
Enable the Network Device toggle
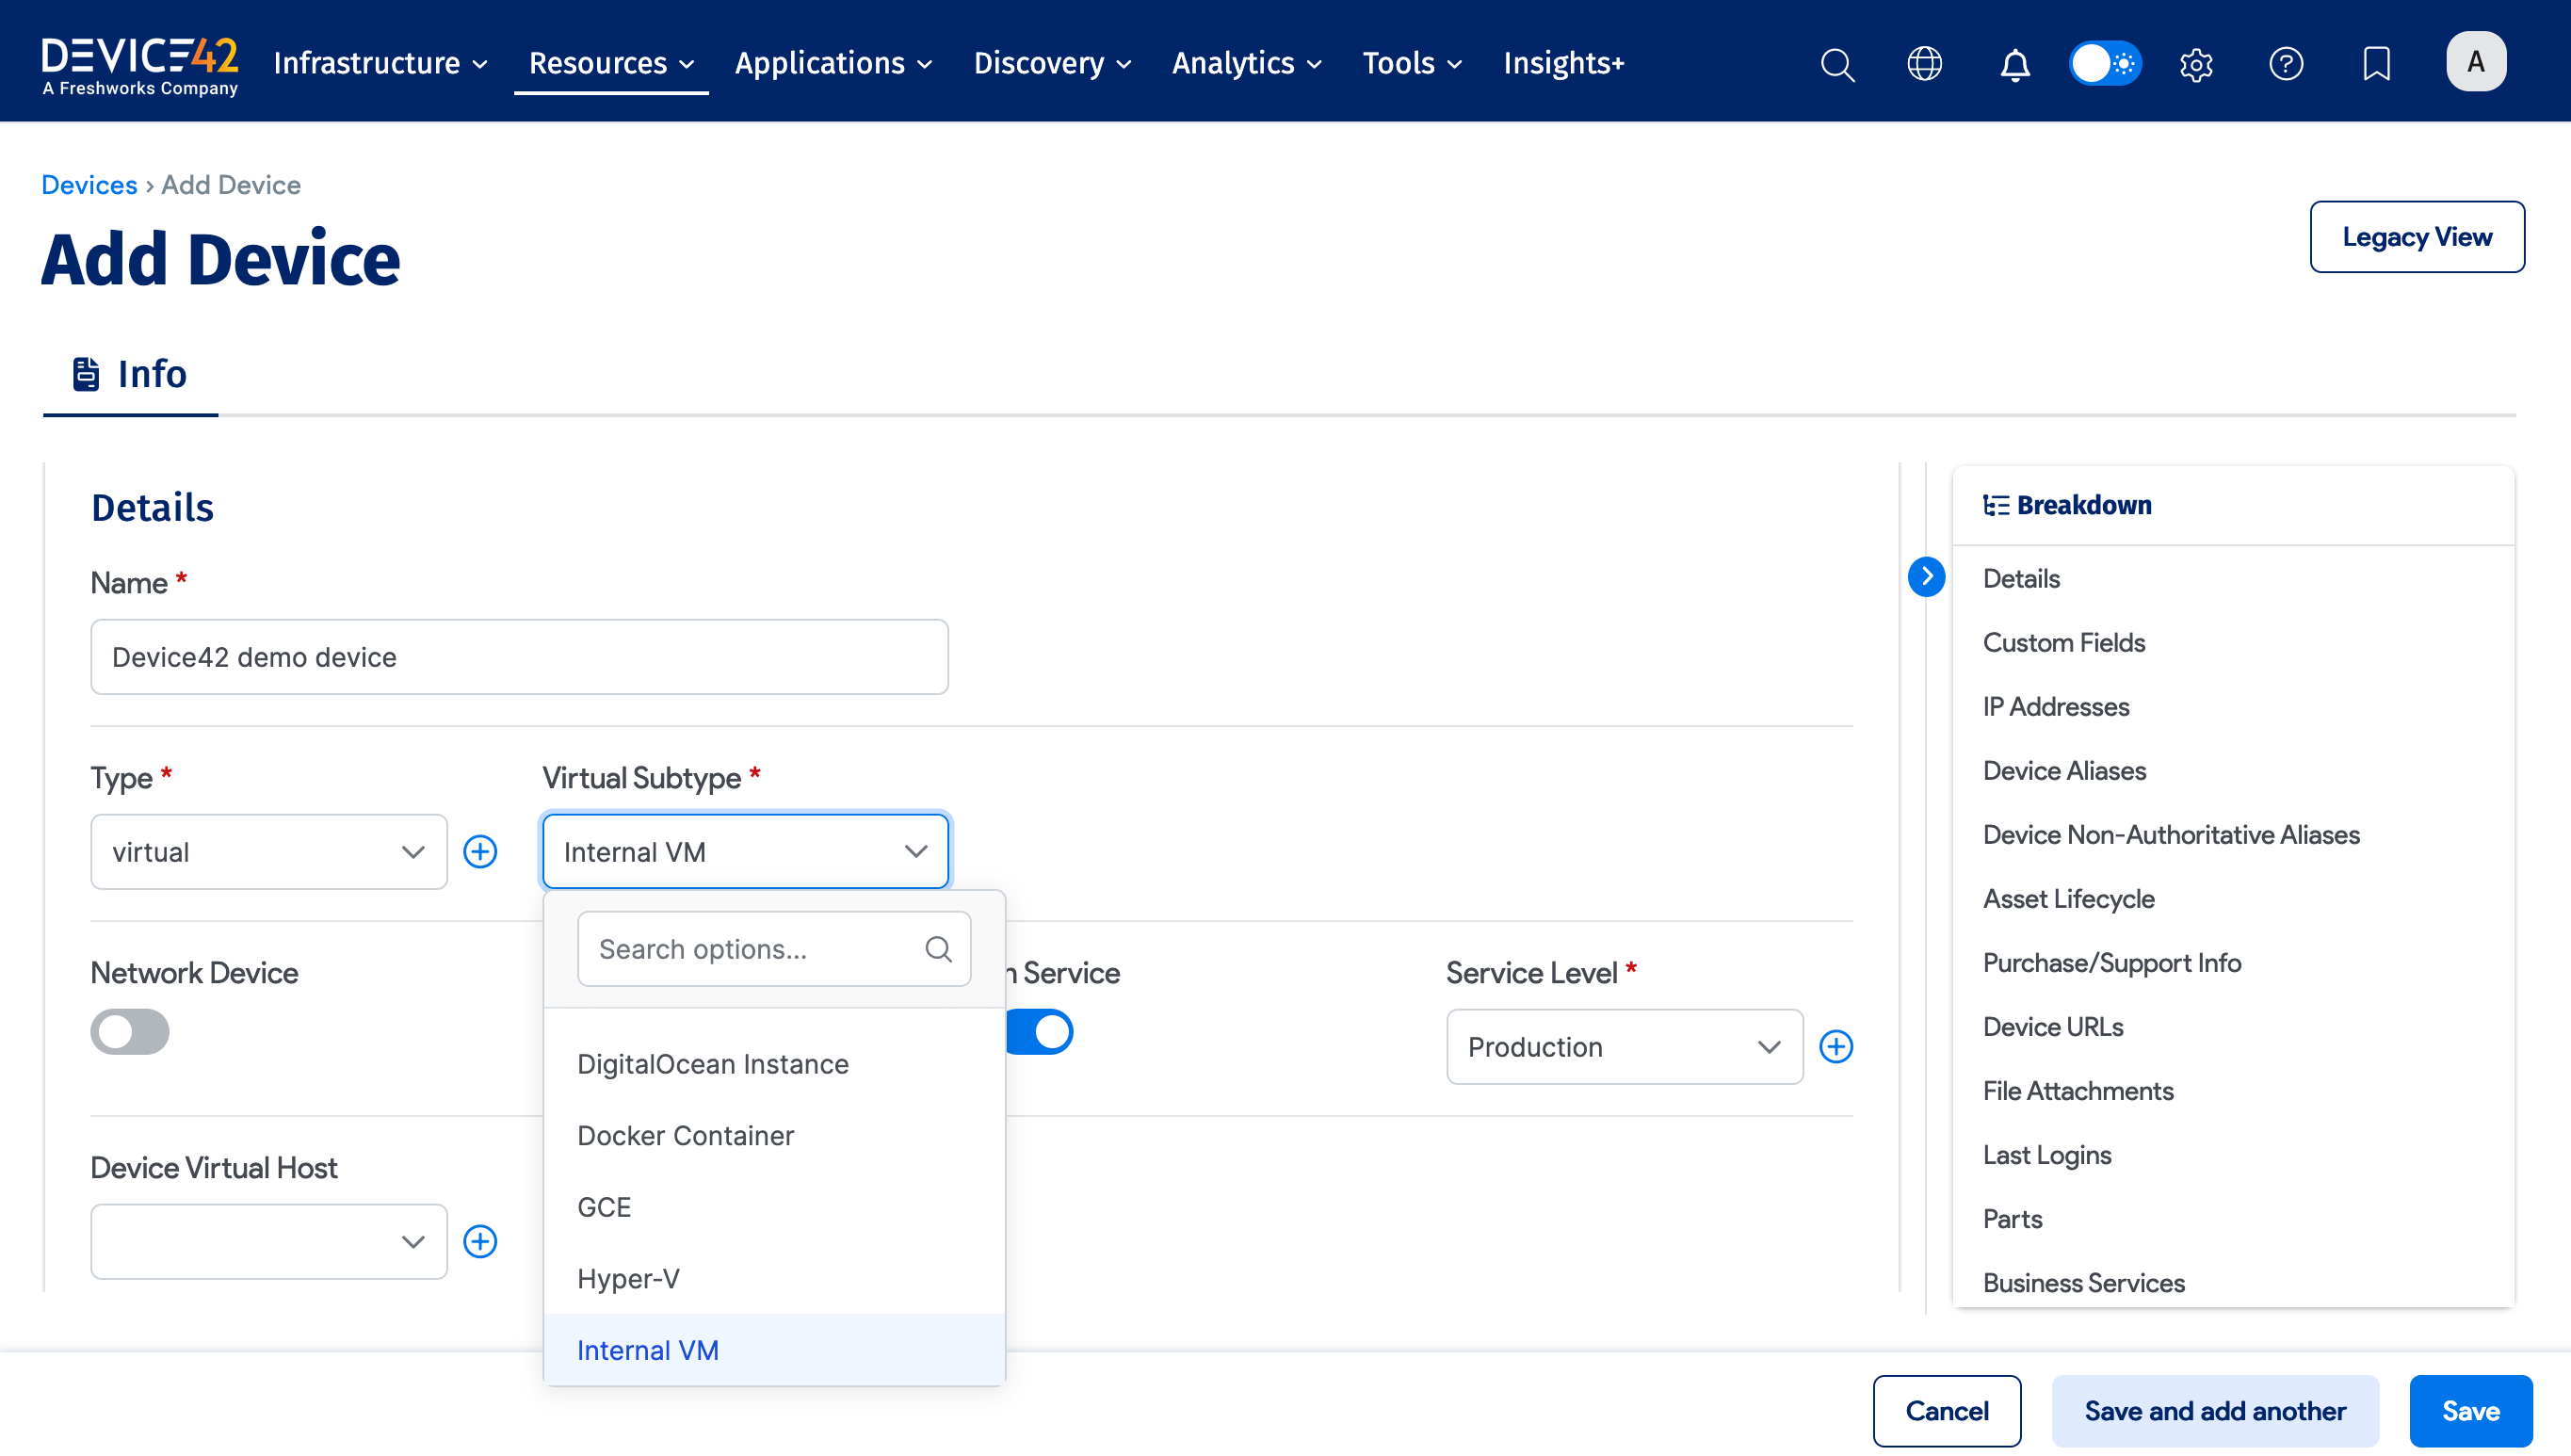point(130,1031)
